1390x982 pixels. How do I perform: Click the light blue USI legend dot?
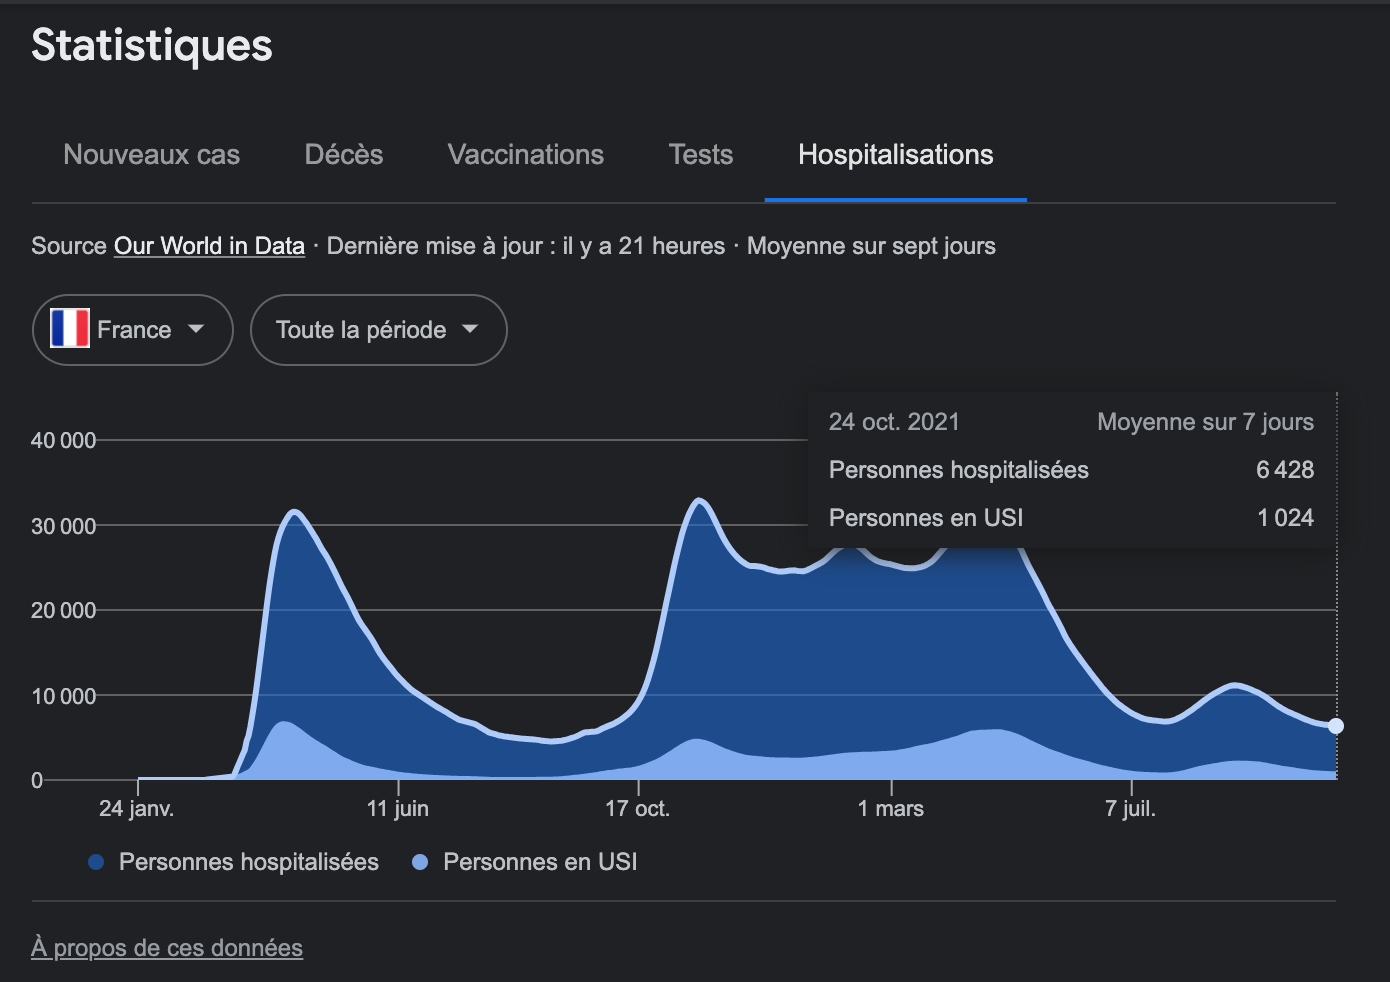[420, 862]
